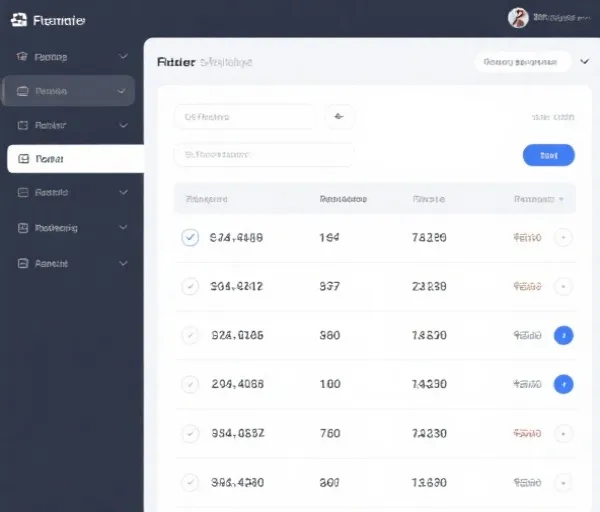Click the third-column value in the 300 row
Screen dimensions: 600x512
[x=429, y=483]
